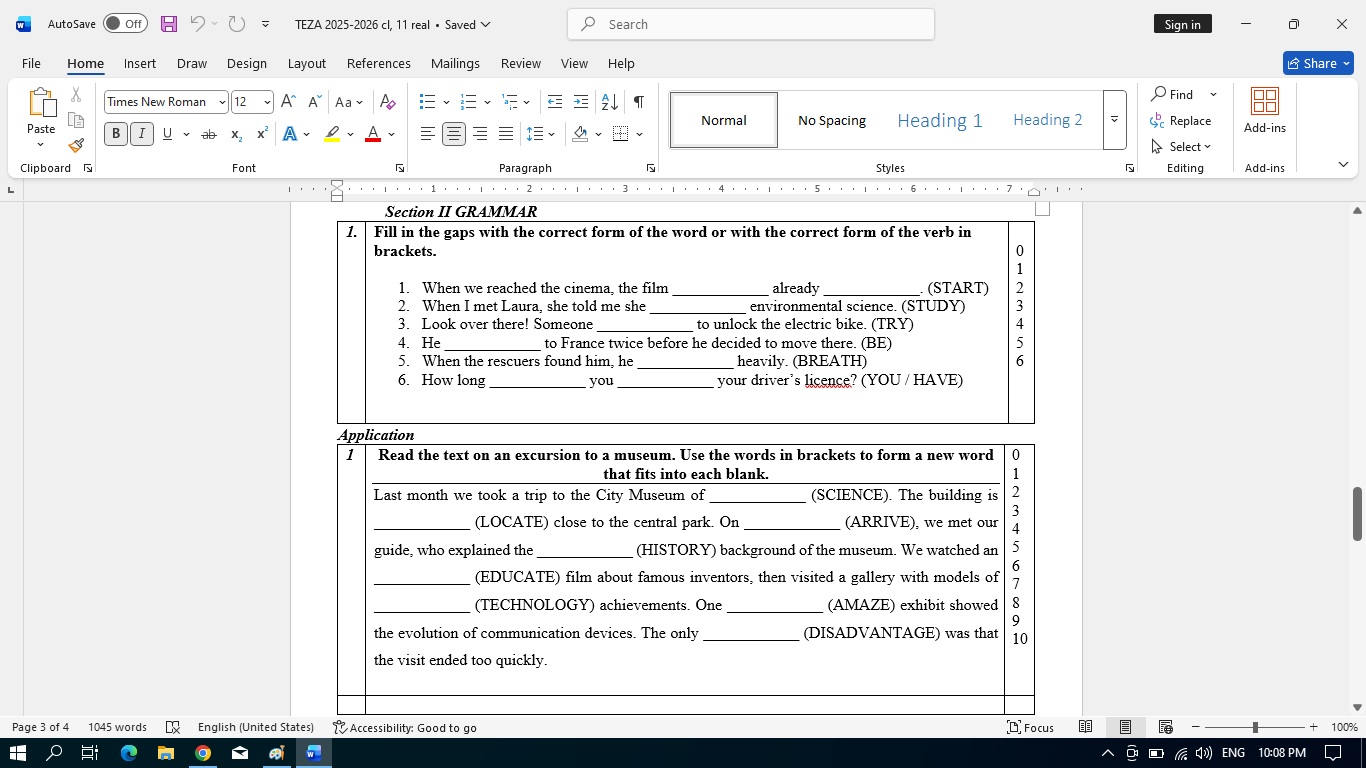Image resolution: width=1366 pixels, height=768 pixels.
Task: Increase indent of paragraph
Action: coord(581,102)
